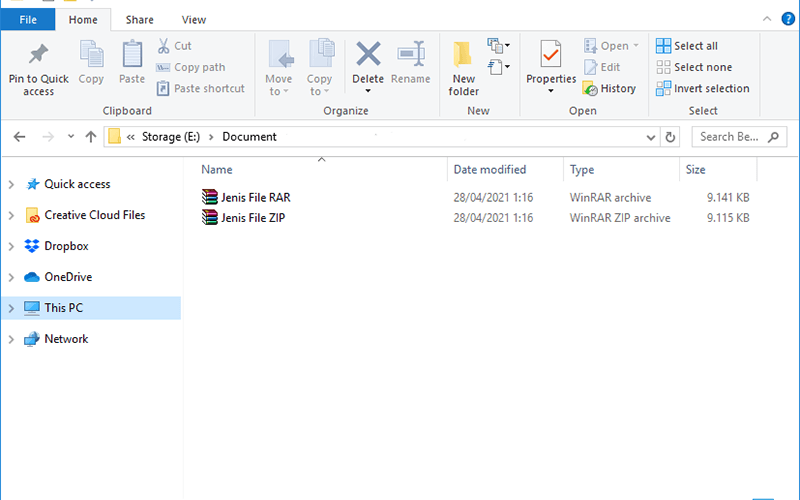Open recent locations dropdown arrow

71,137
